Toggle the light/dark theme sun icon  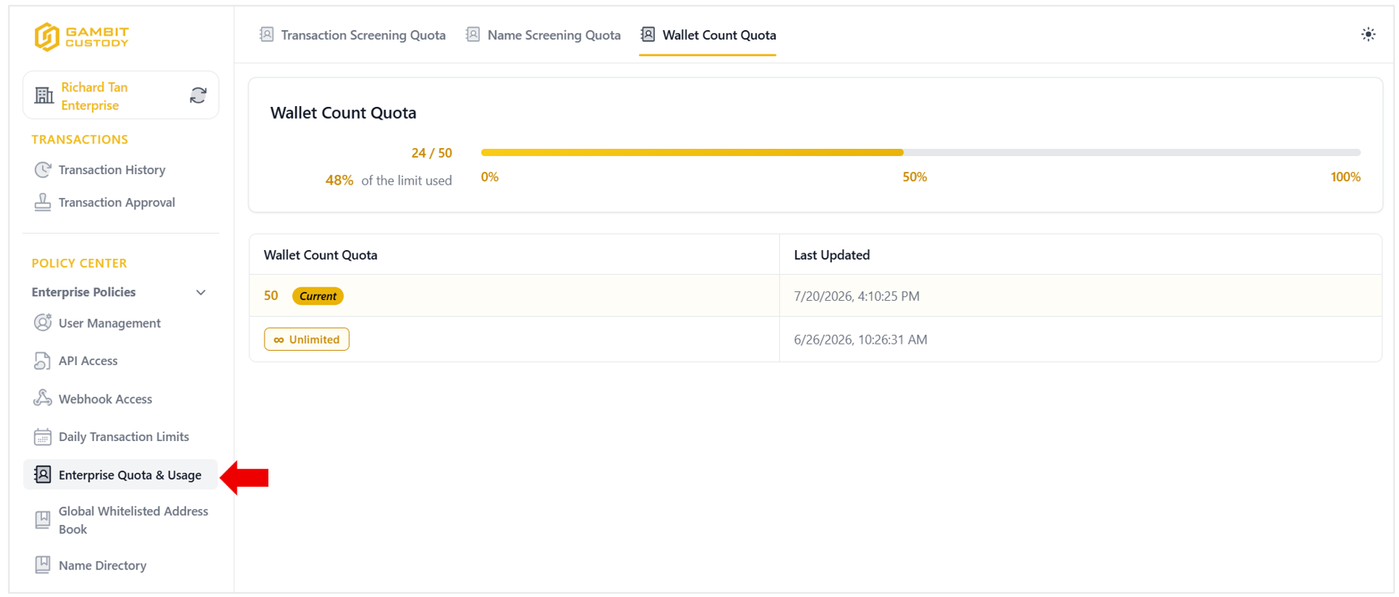coord(1368,34)
